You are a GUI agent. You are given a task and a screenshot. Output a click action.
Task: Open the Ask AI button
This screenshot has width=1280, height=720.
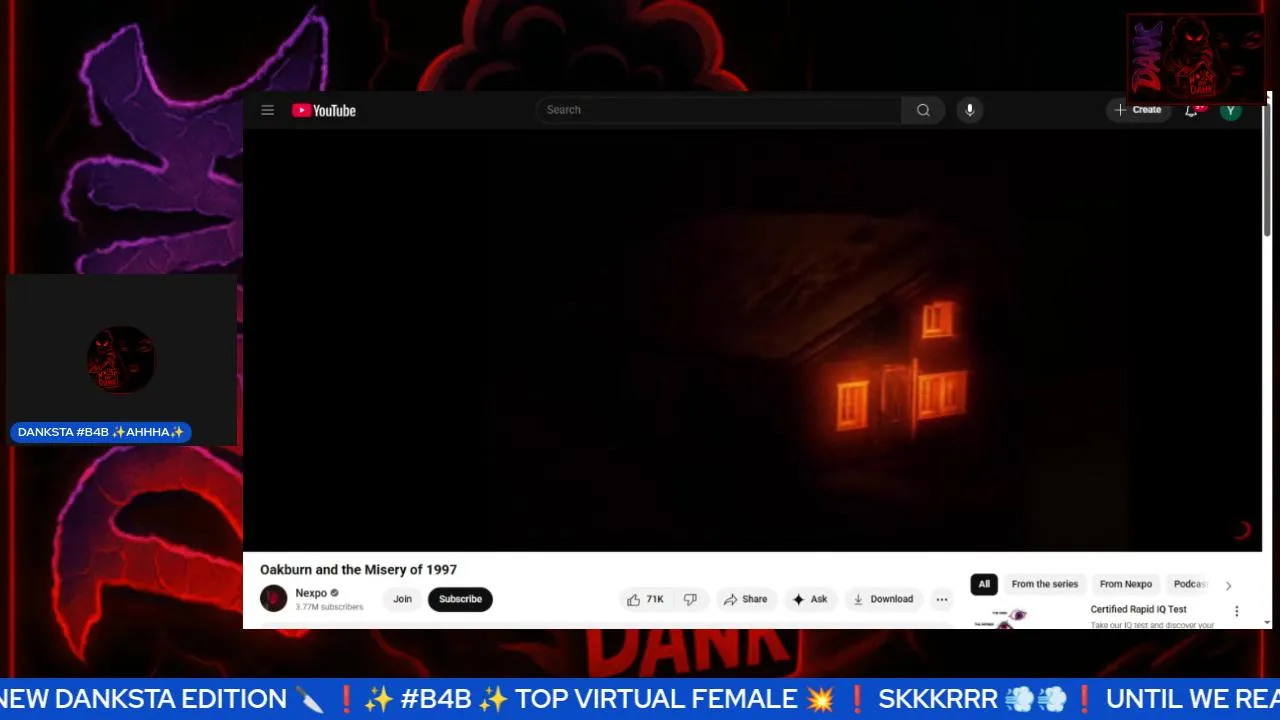pos(810,599)
